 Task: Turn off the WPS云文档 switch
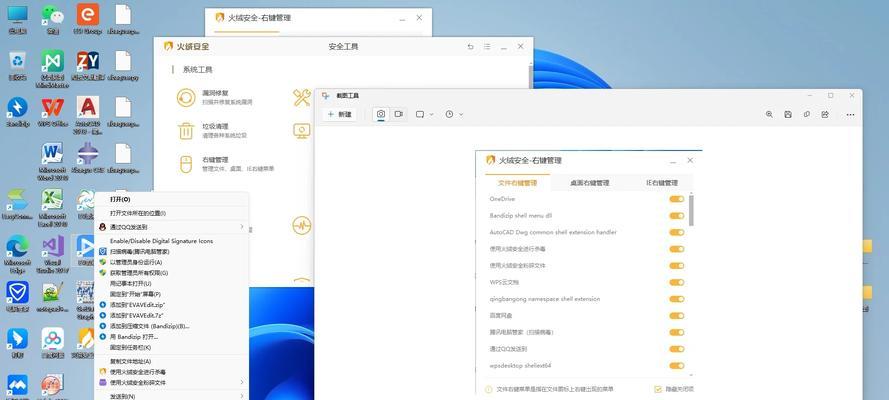[676, 282]
